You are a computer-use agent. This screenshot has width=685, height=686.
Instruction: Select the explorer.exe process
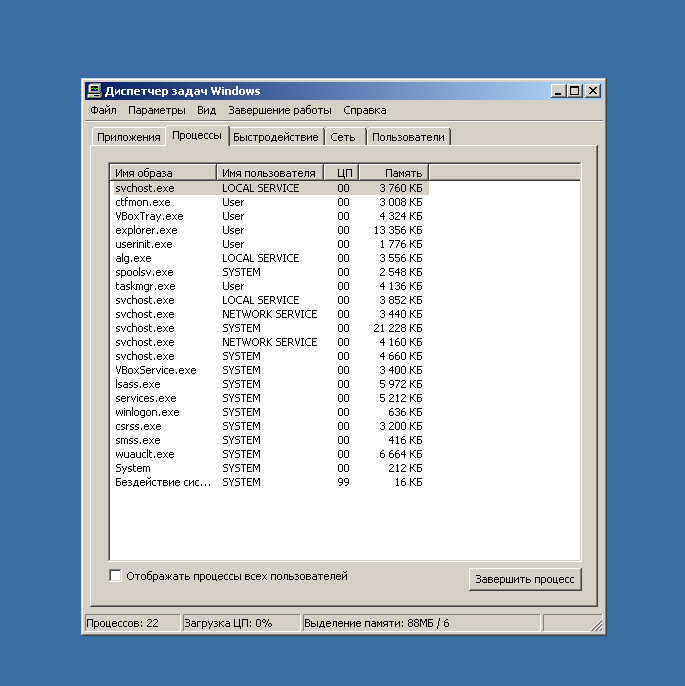[269, 230]
